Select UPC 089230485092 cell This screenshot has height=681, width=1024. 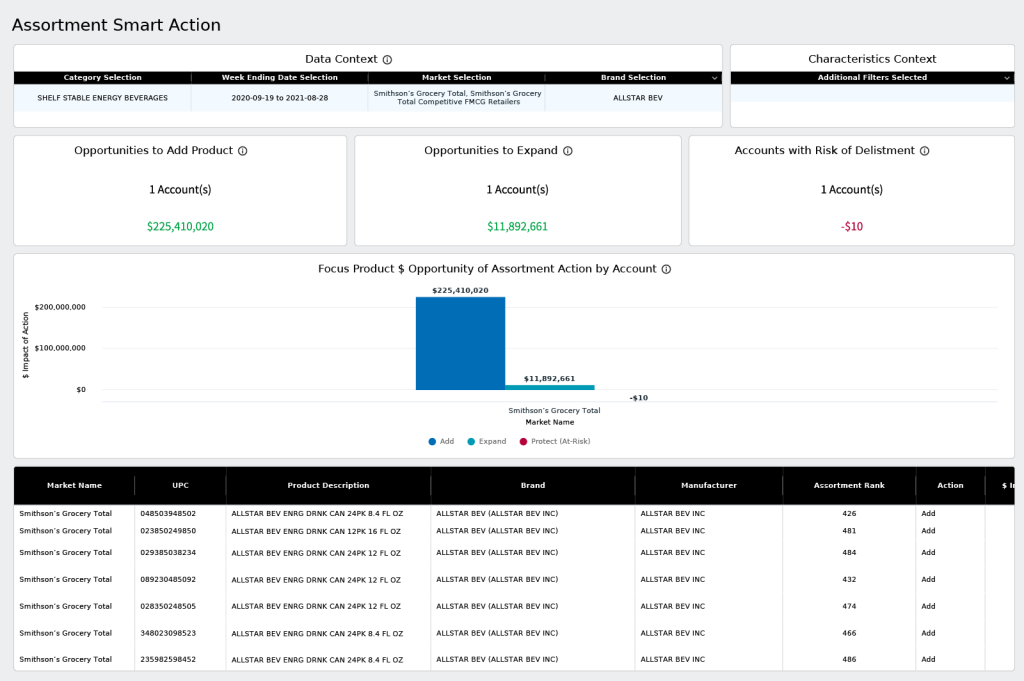click(x=168, y=579)
